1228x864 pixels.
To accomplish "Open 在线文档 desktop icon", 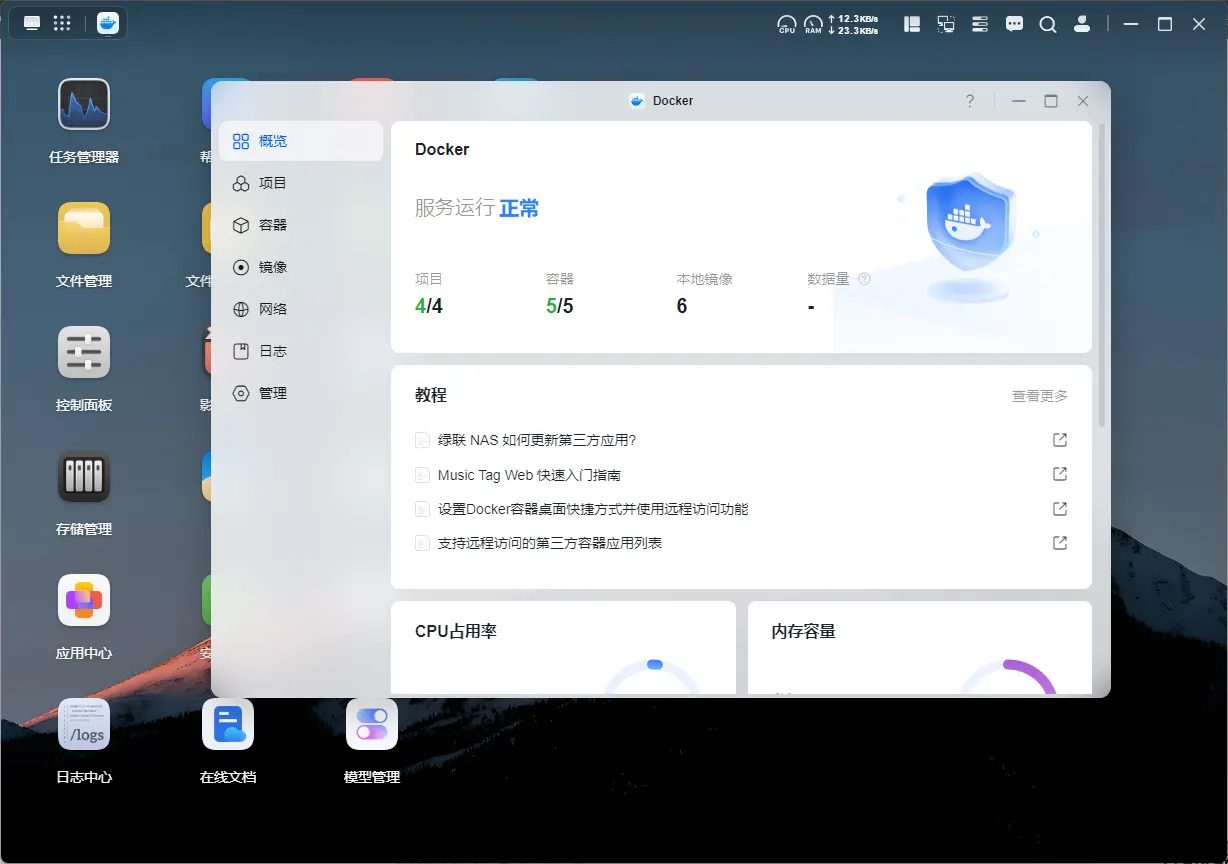I will 228,724.
